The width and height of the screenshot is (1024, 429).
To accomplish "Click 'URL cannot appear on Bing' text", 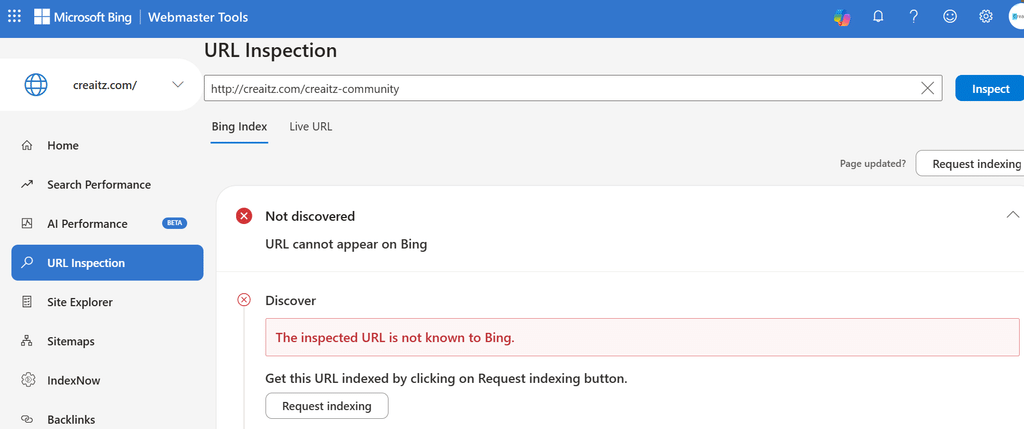I will tap(346, 245).
